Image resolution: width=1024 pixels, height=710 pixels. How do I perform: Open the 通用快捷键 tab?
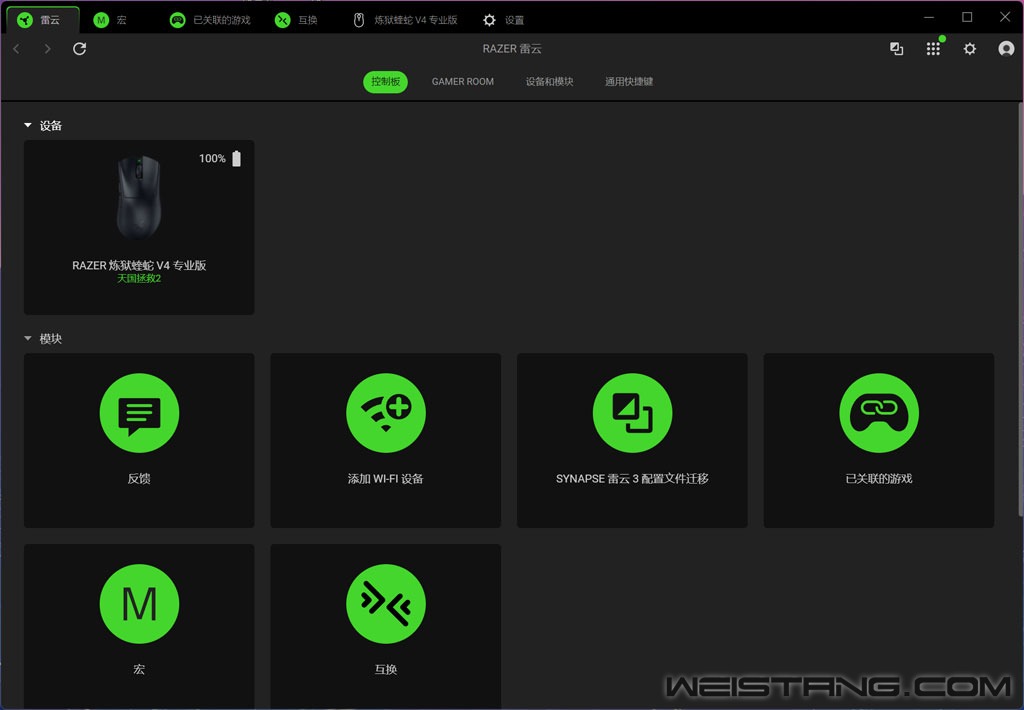coord(628,82)
